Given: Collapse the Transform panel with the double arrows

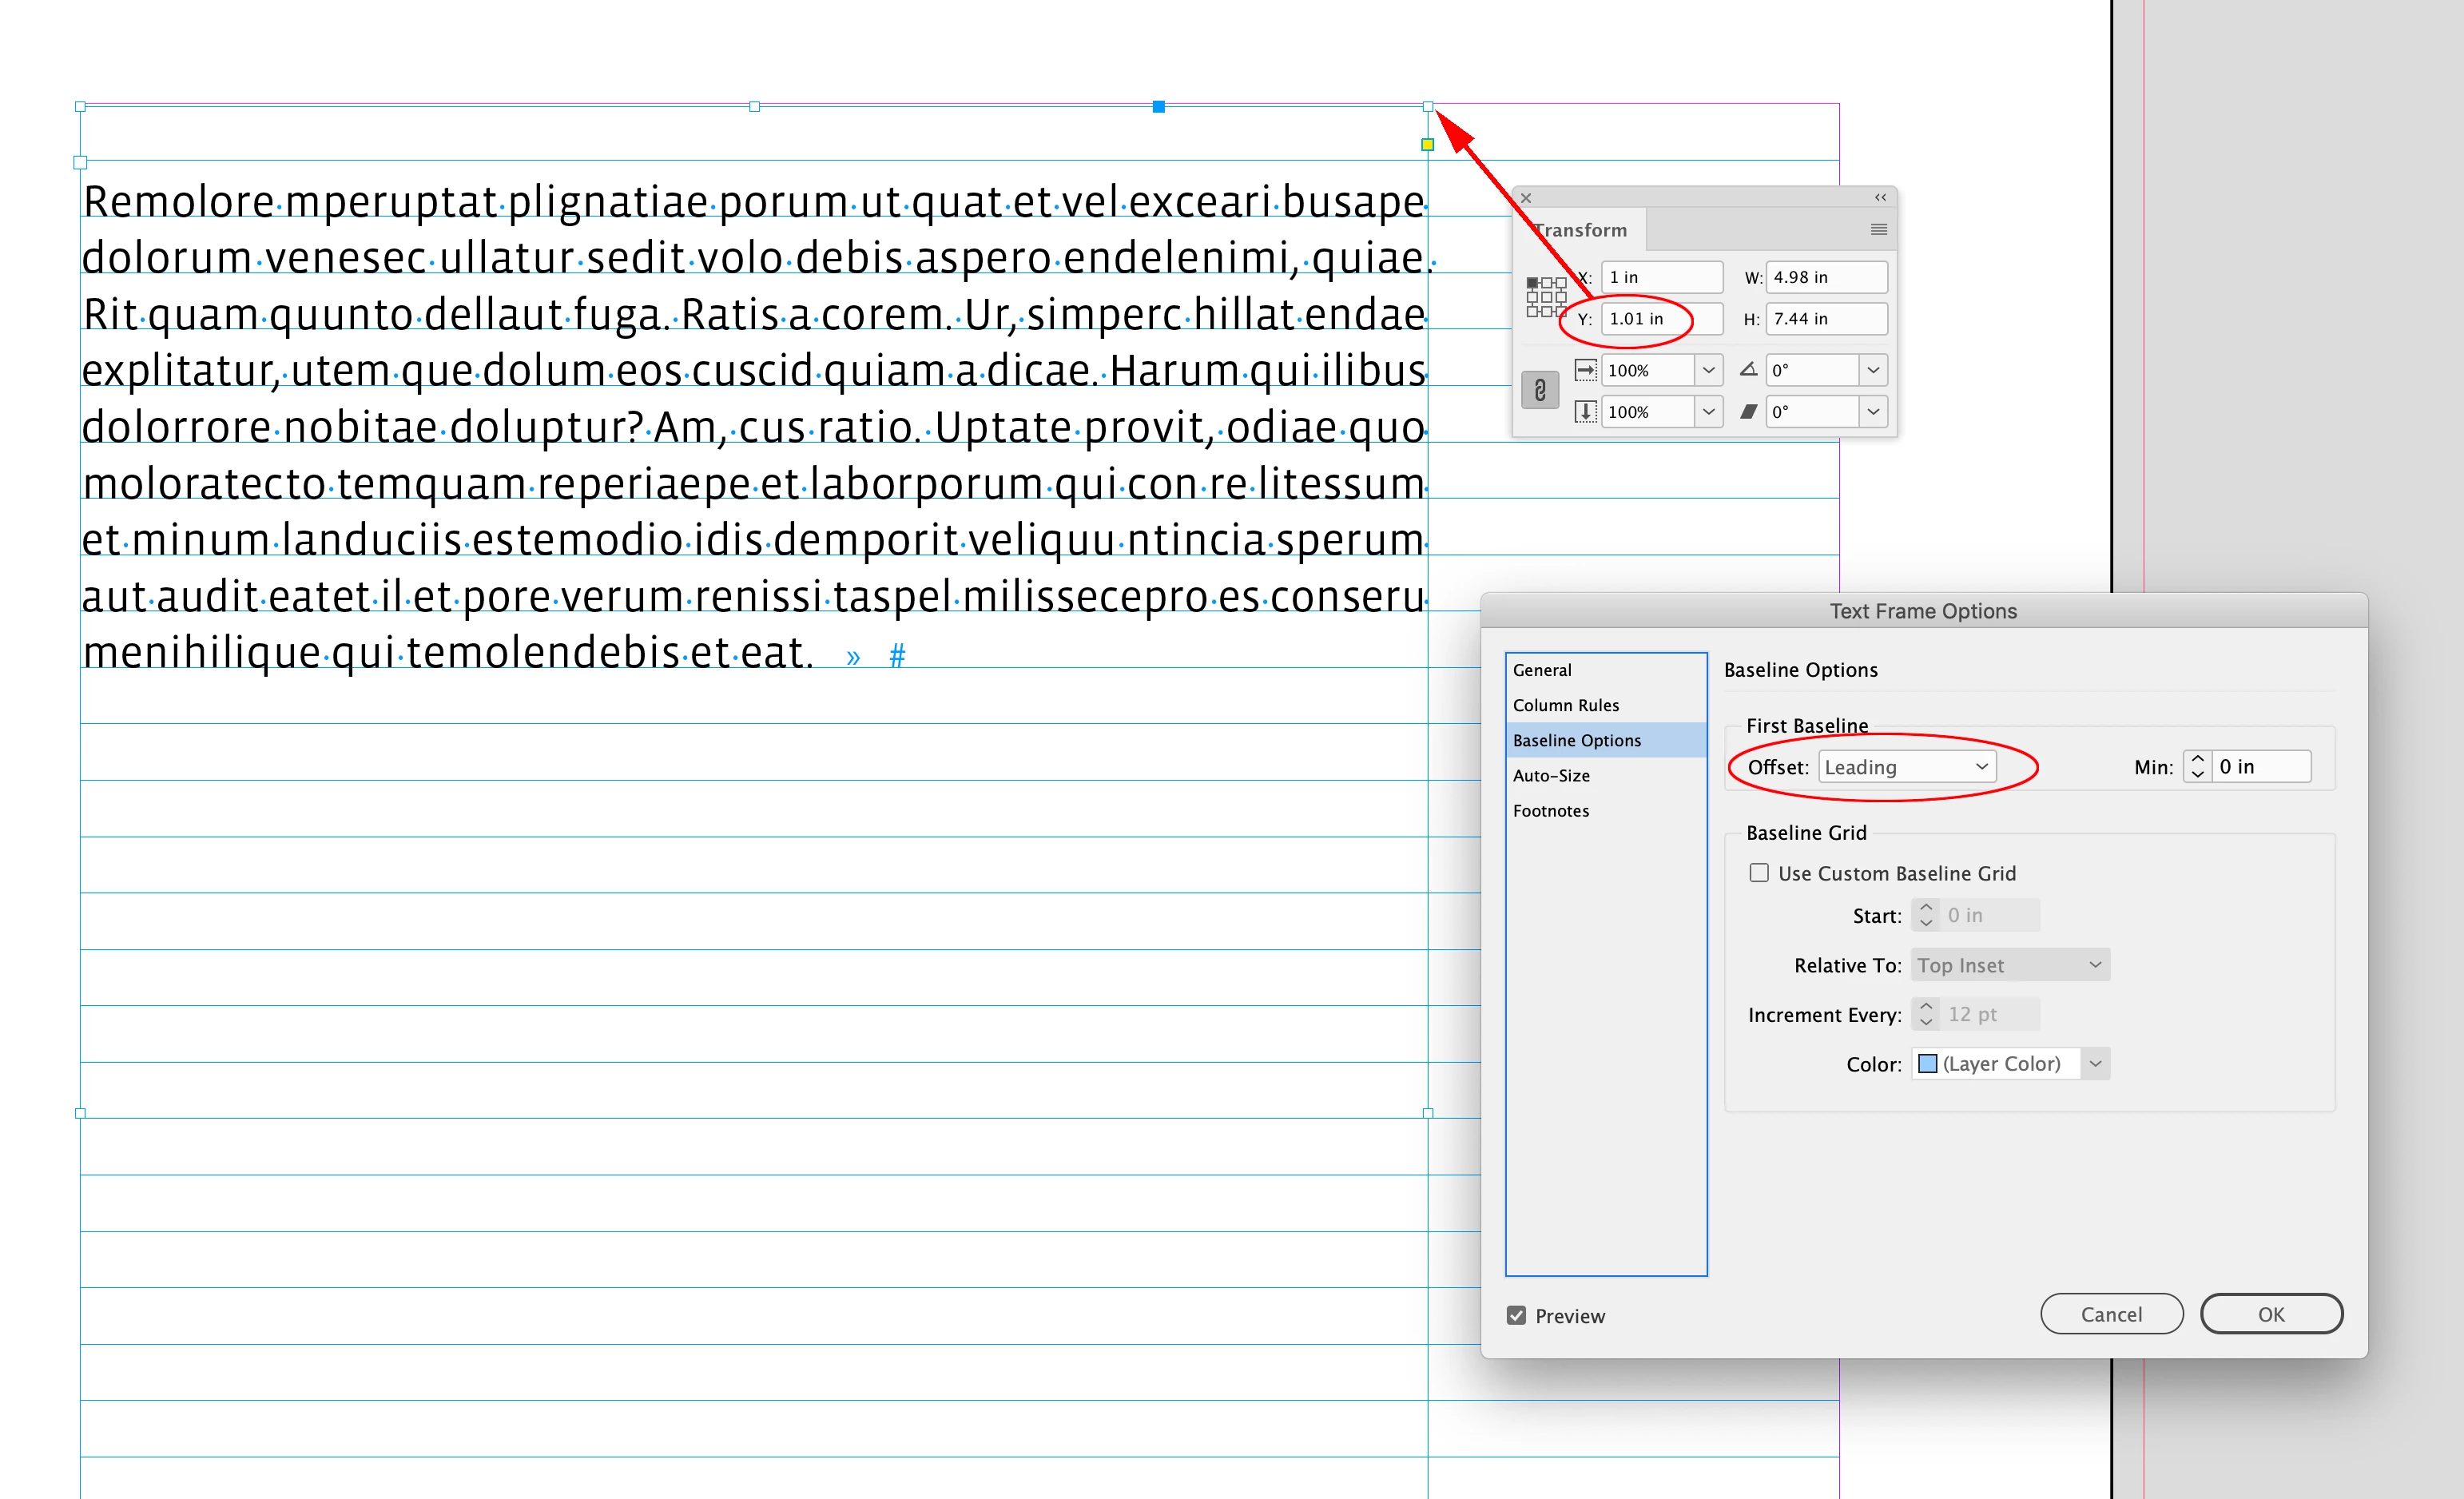Looking at the screenshot, I should click(x=1880, y=198).
